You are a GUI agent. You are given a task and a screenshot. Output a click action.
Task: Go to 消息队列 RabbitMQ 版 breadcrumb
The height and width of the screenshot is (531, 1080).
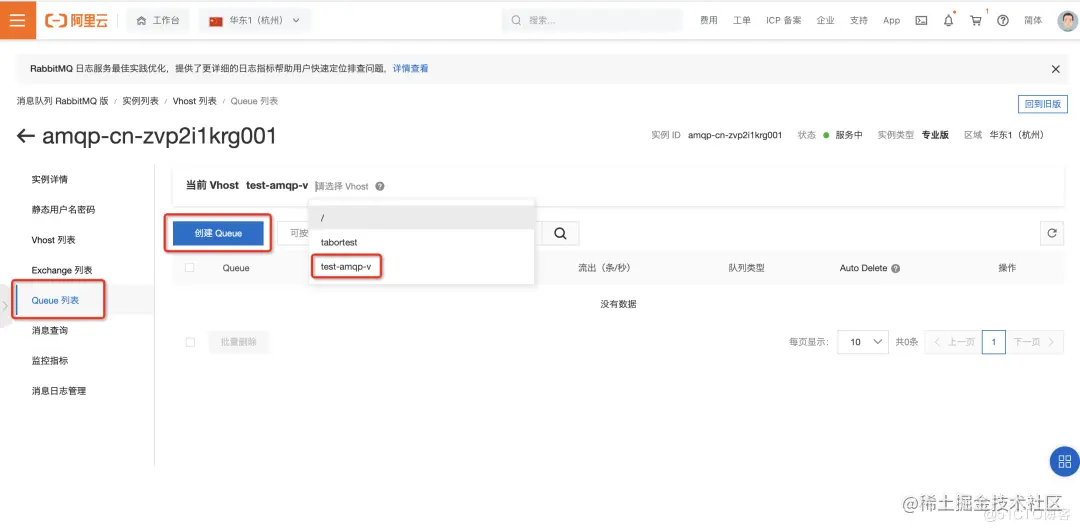63,101
